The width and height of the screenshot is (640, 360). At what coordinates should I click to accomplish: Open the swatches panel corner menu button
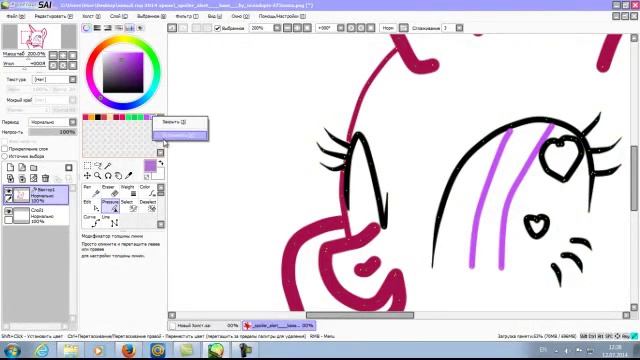[x=160, y=153]
